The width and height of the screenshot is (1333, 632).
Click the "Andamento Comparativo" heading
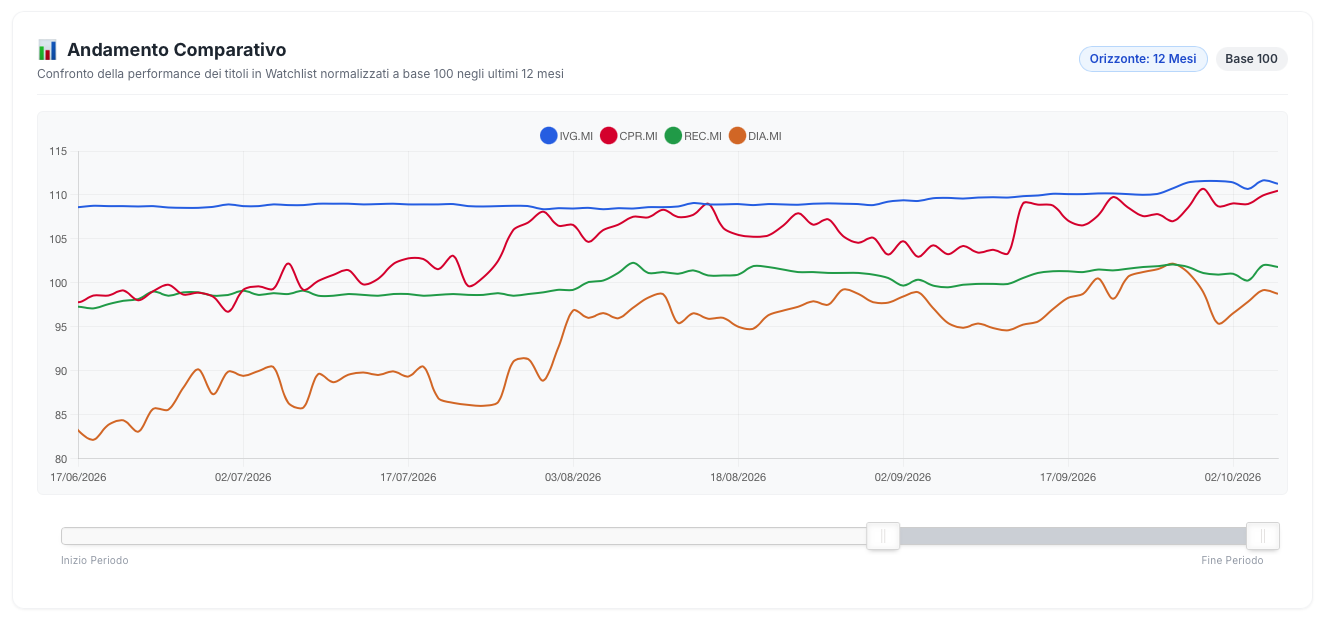coord(176,50)
